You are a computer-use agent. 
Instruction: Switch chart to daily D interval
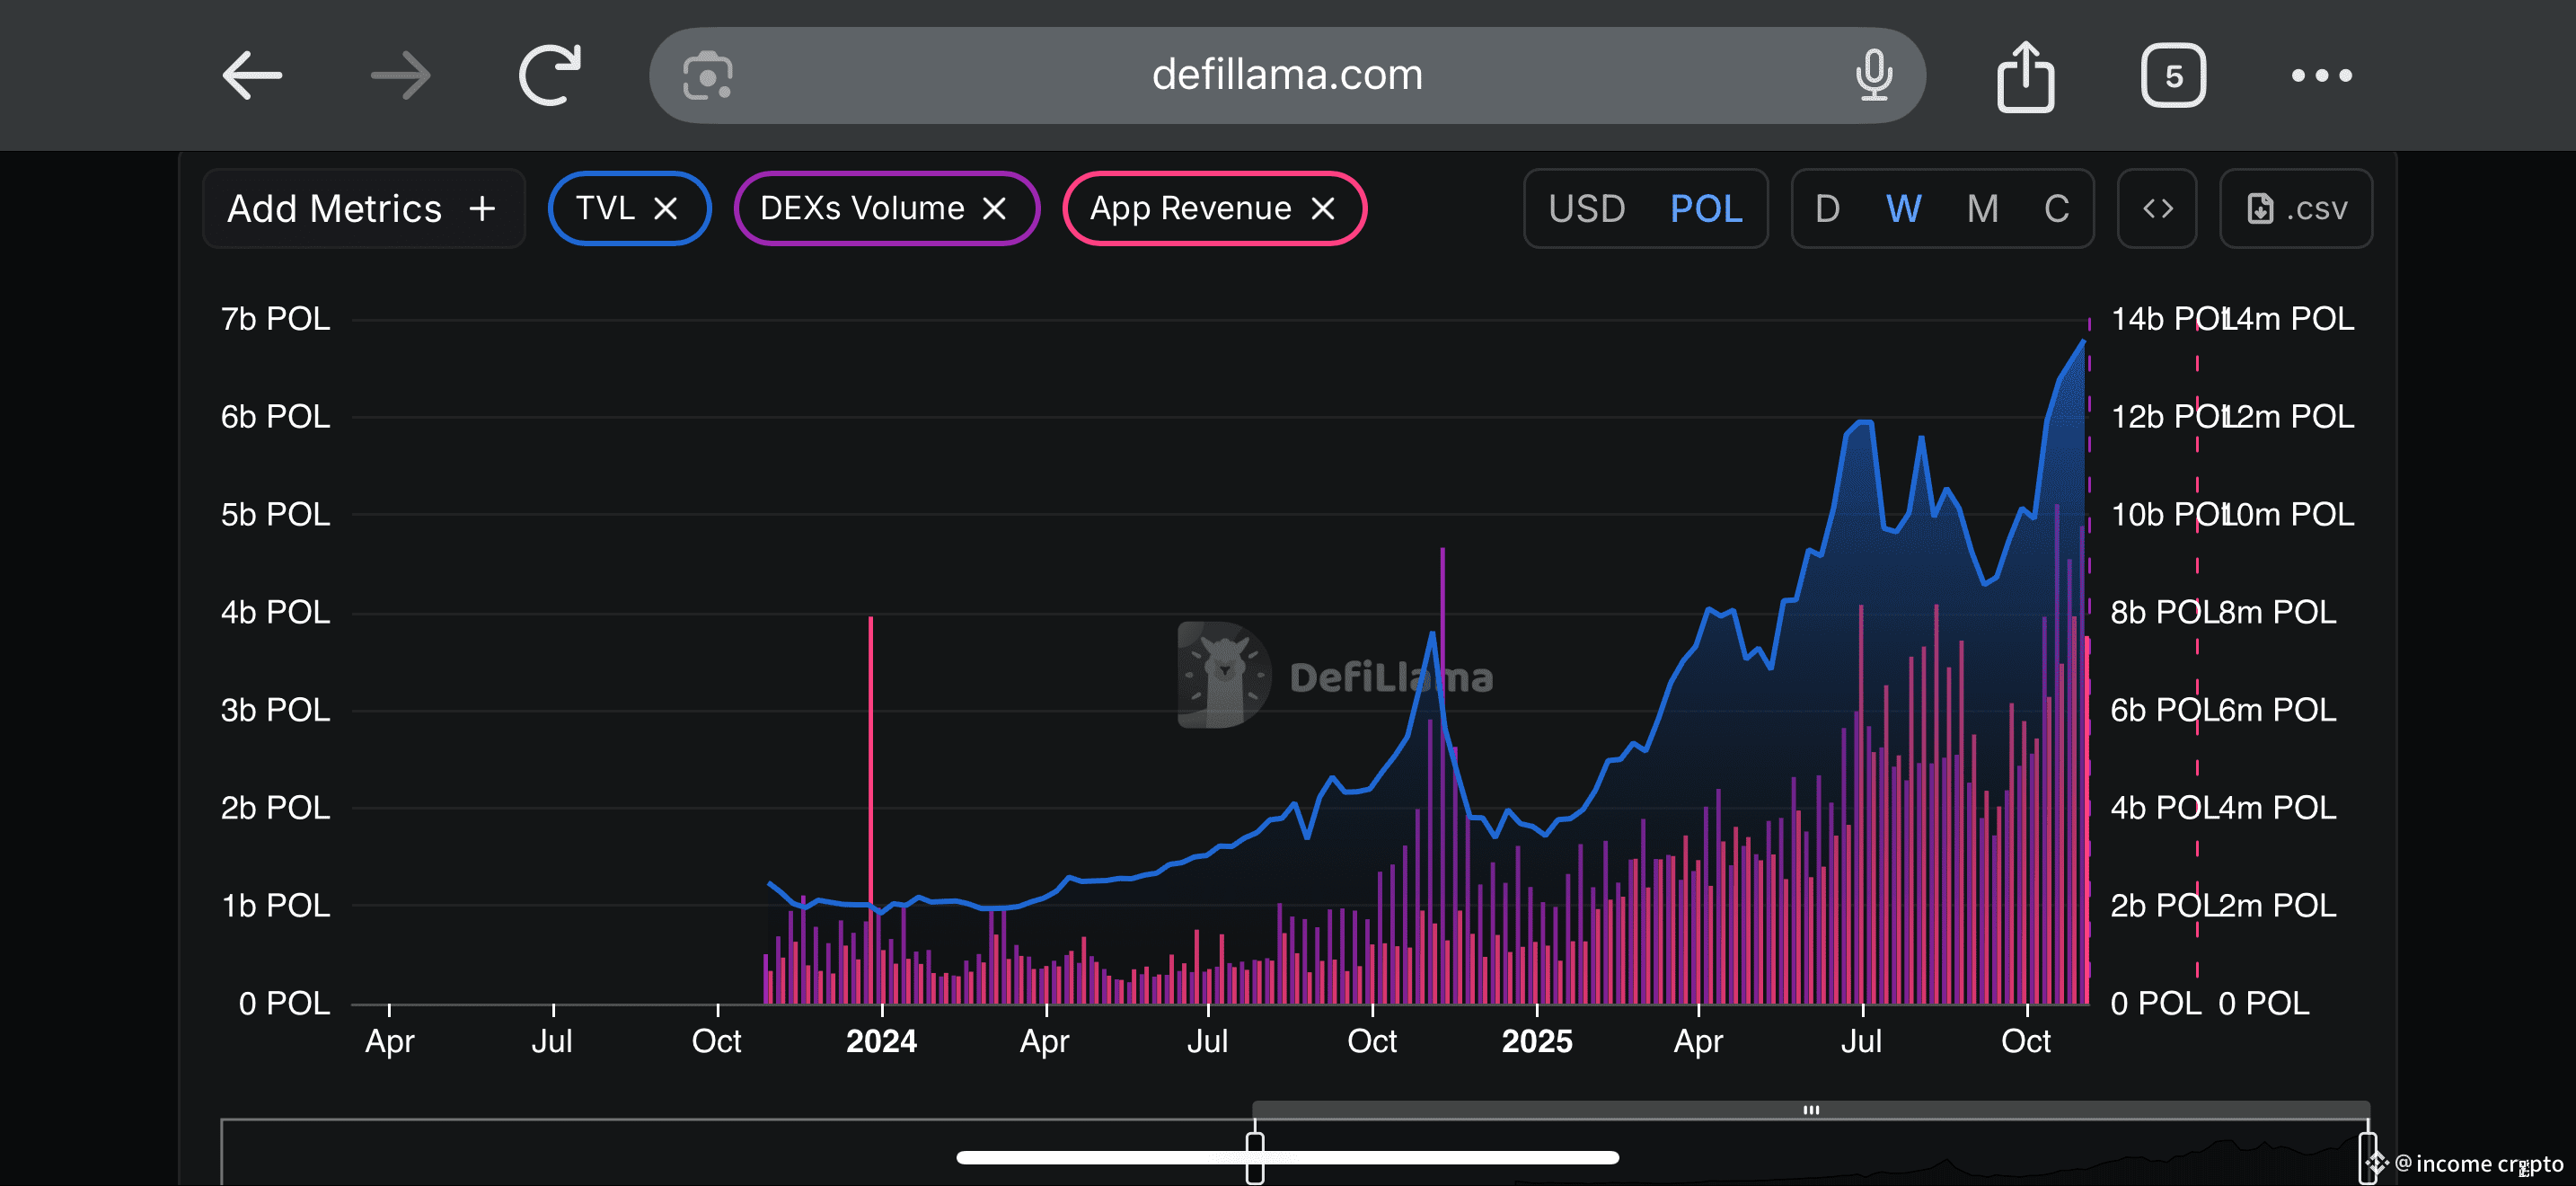[1827, 208]
